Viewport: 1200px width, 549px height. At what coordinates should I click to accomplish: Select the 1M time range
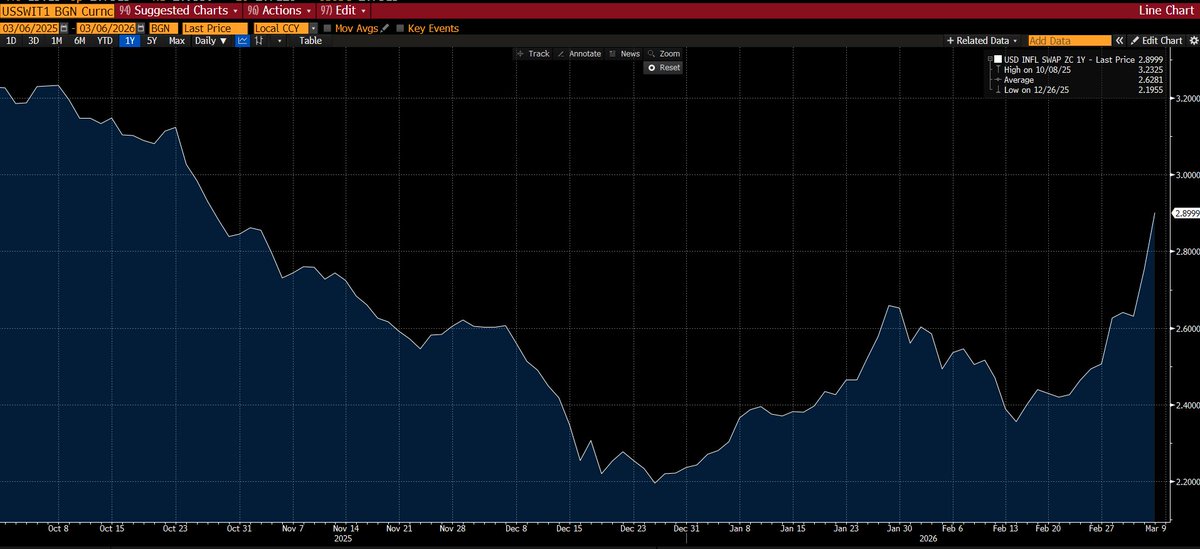[x=56, y=40]
